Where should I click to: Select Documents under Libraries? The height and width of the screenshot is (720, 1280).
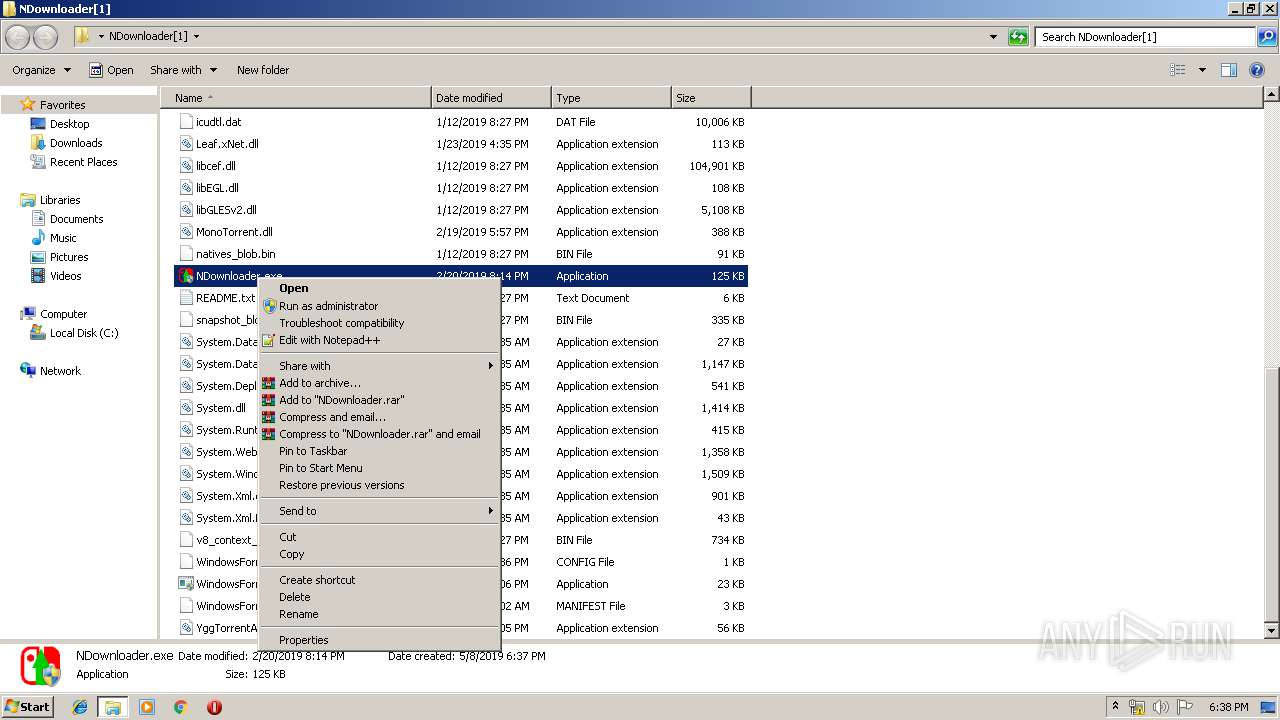pyautogui.click(x=76, y=219)
